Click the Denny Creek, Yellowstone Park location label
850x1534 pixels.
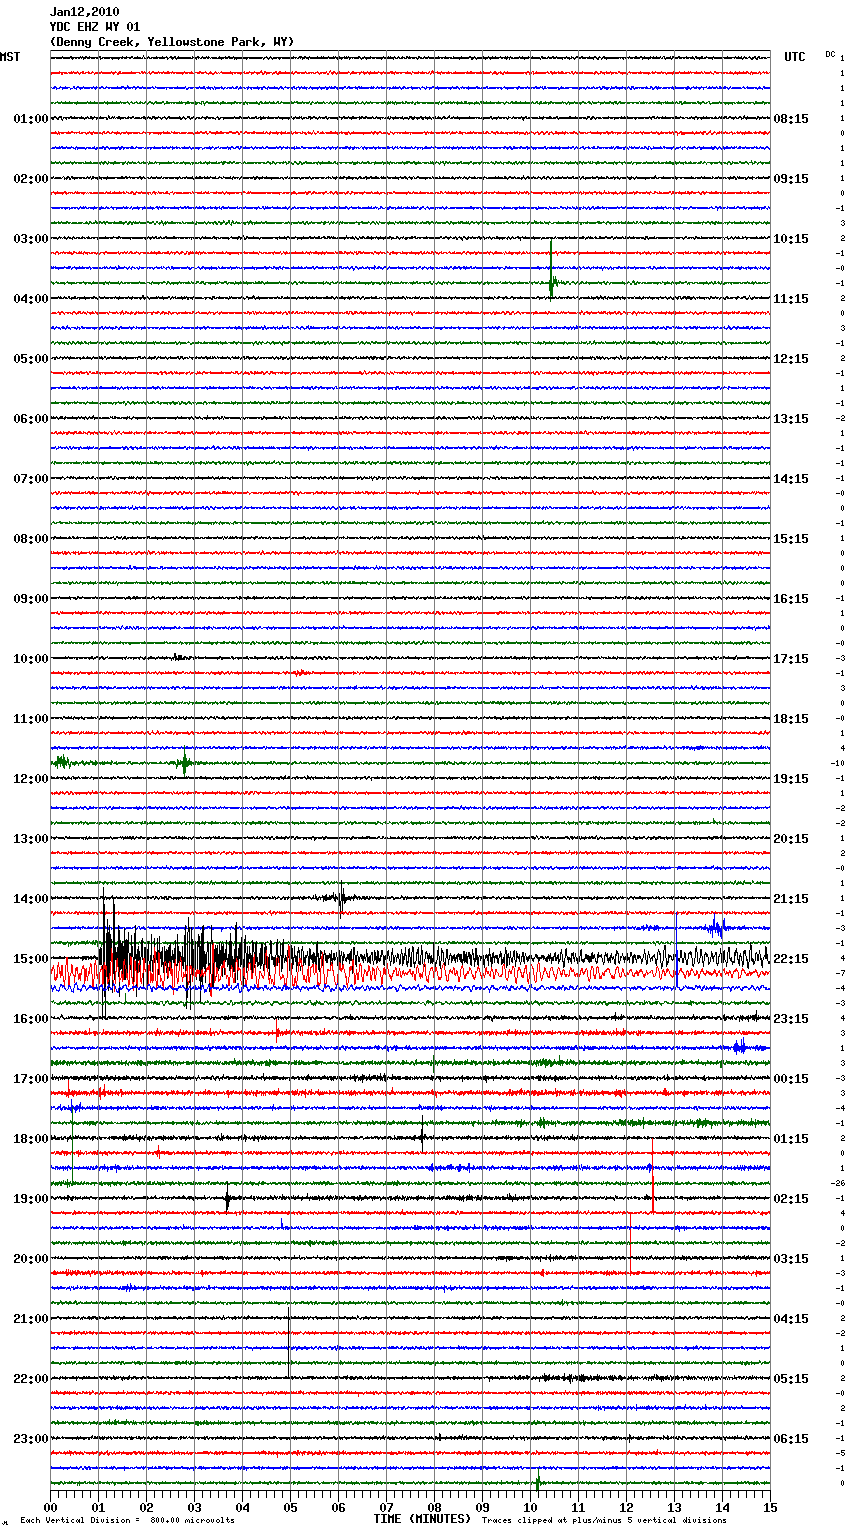172,42
